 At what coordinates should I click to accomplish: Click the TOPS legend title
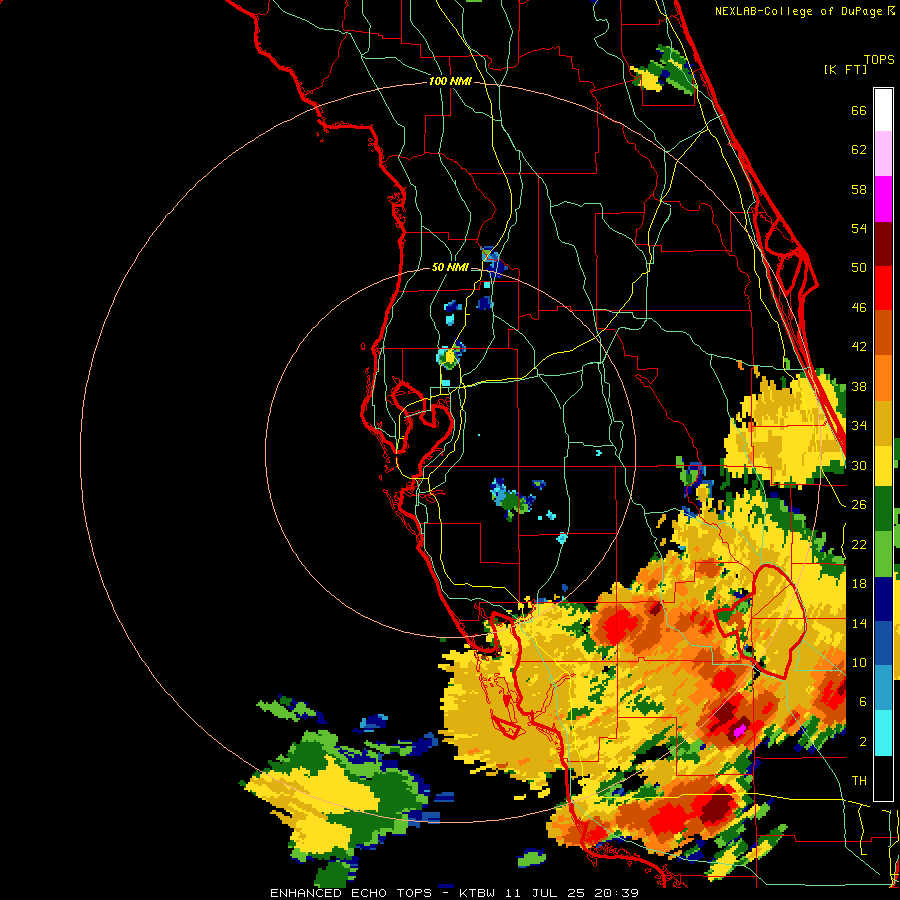tap(879, 59)
